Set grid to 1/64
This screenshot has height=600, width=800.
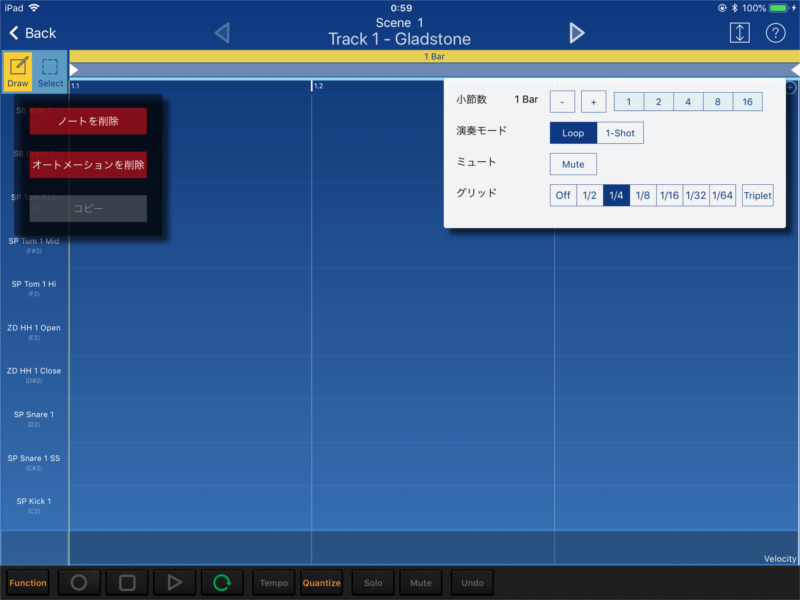click(722, 195)
